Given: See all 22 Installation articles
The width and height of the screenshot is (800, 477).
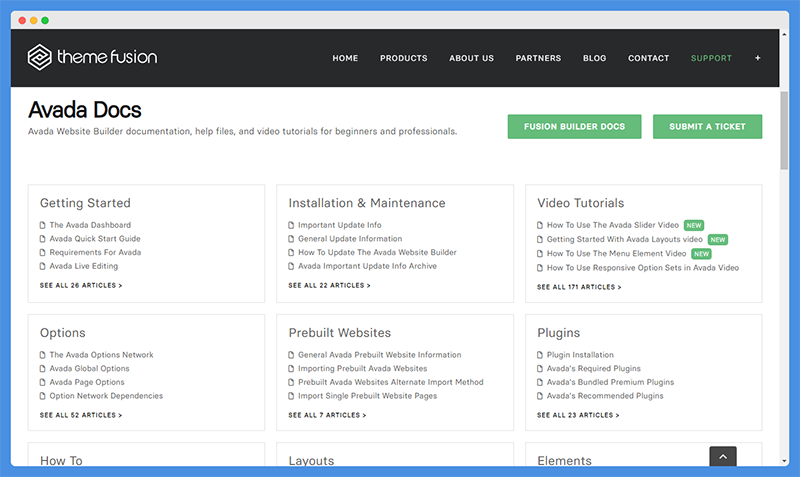Looking at the screenshot, I should (330, 286).
